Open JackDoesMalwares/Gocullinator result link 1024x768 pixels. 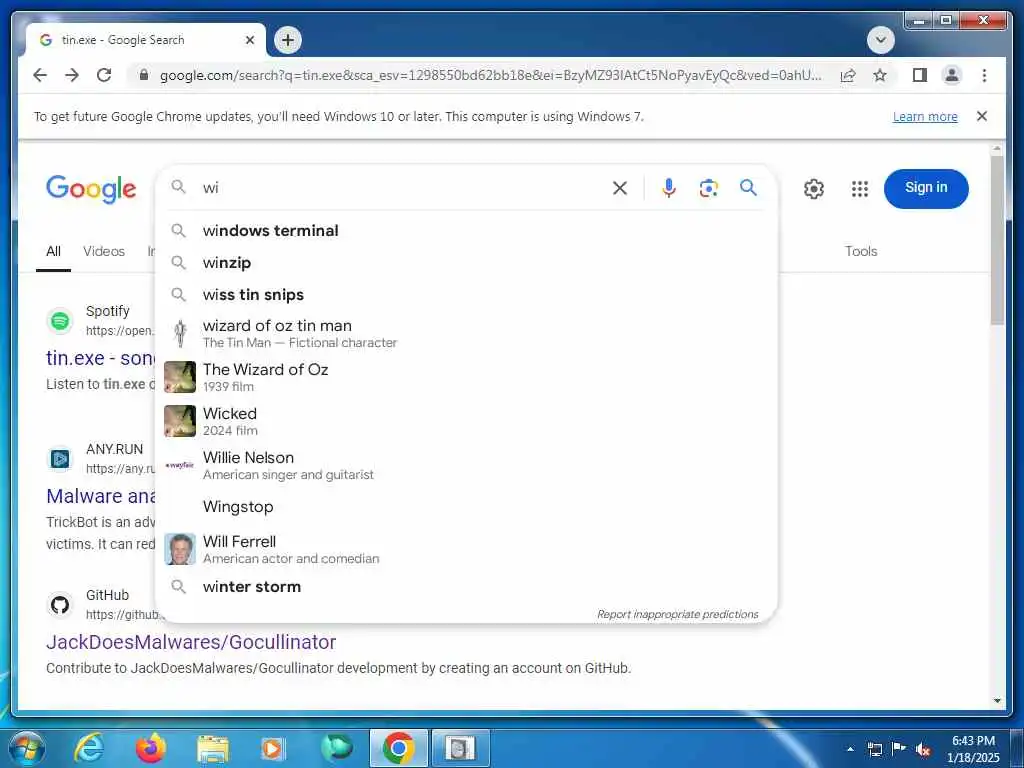click(x=191, y=642)
